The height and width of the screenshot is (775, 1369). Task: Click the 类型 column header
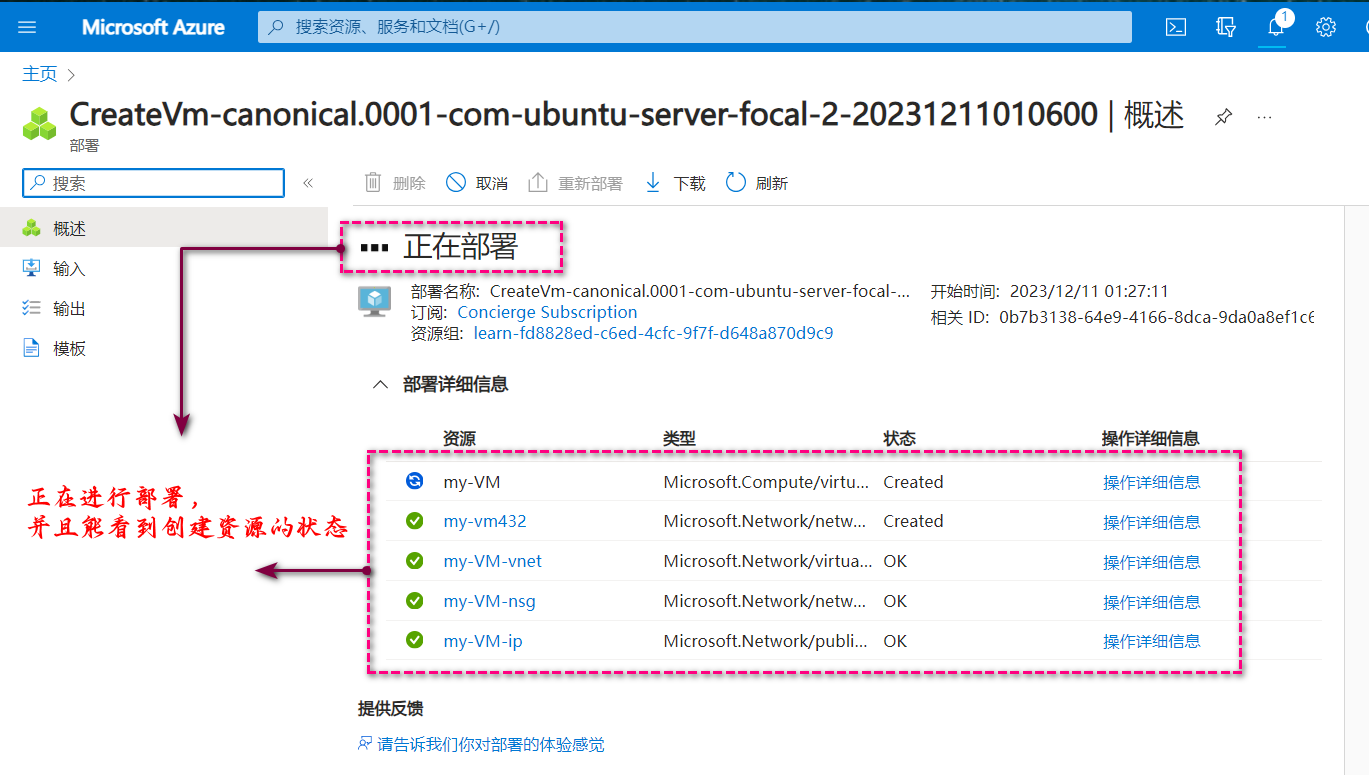[x=679, y=438]
